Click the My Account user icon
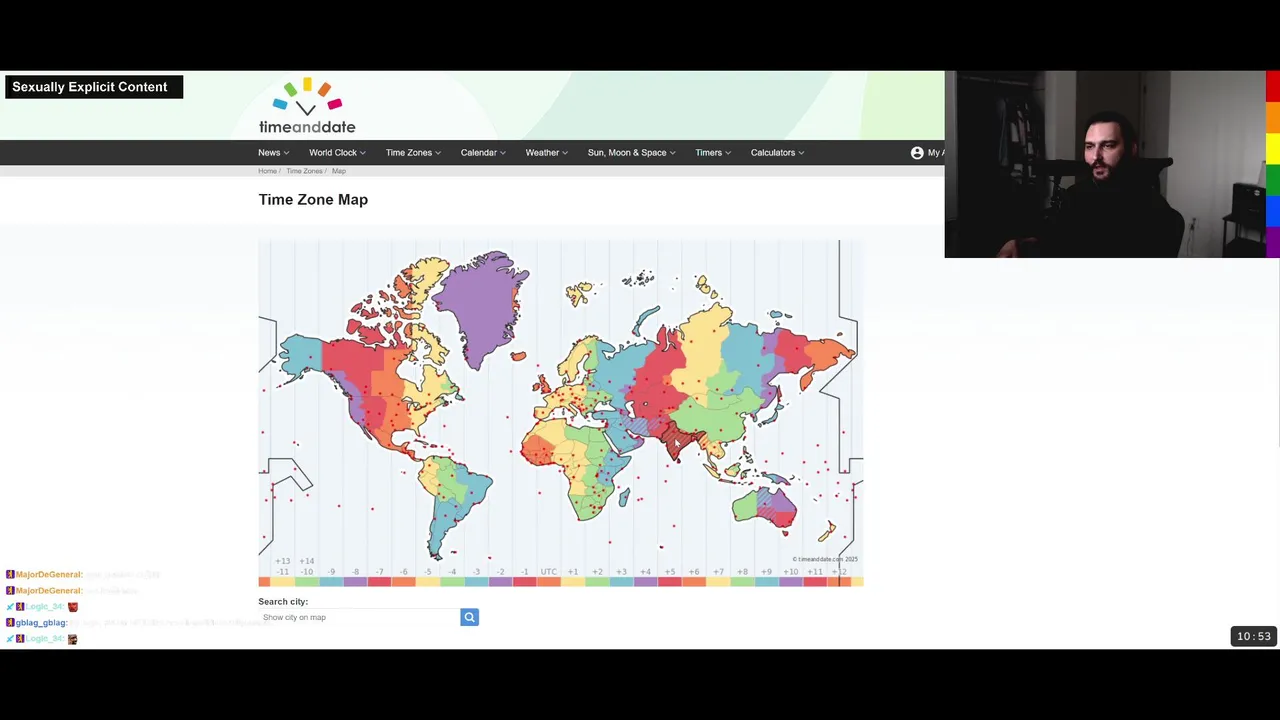This screenshot has width=1280, height=720. tap(917, 153)
